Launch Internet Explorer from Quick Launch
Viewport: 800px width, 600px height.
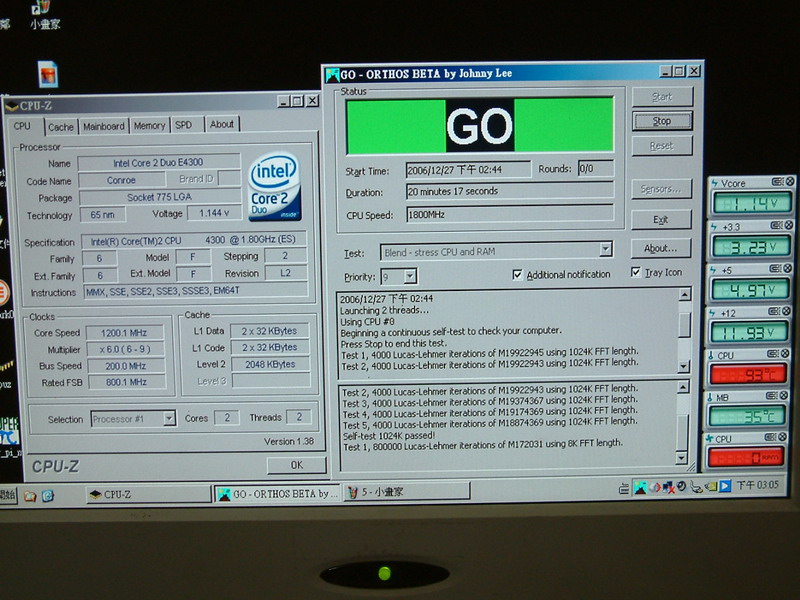pos(48,495)
